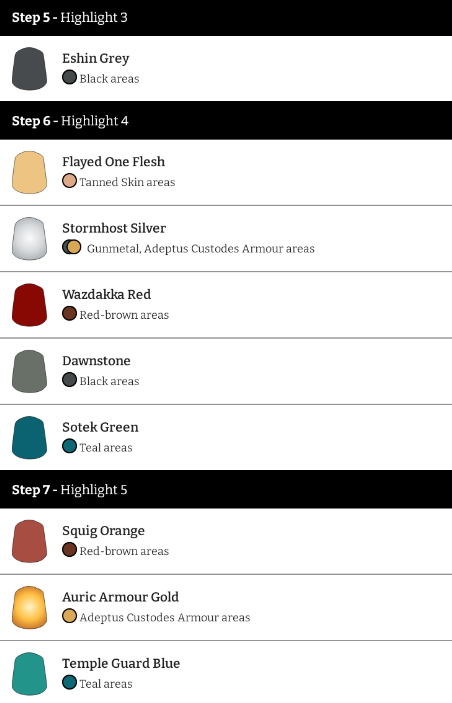Screen dimensions: 452x703
Task: Tap the Flayed One Flesh paint pot icon
Action: pyautogui.click(x=29, y=172)
